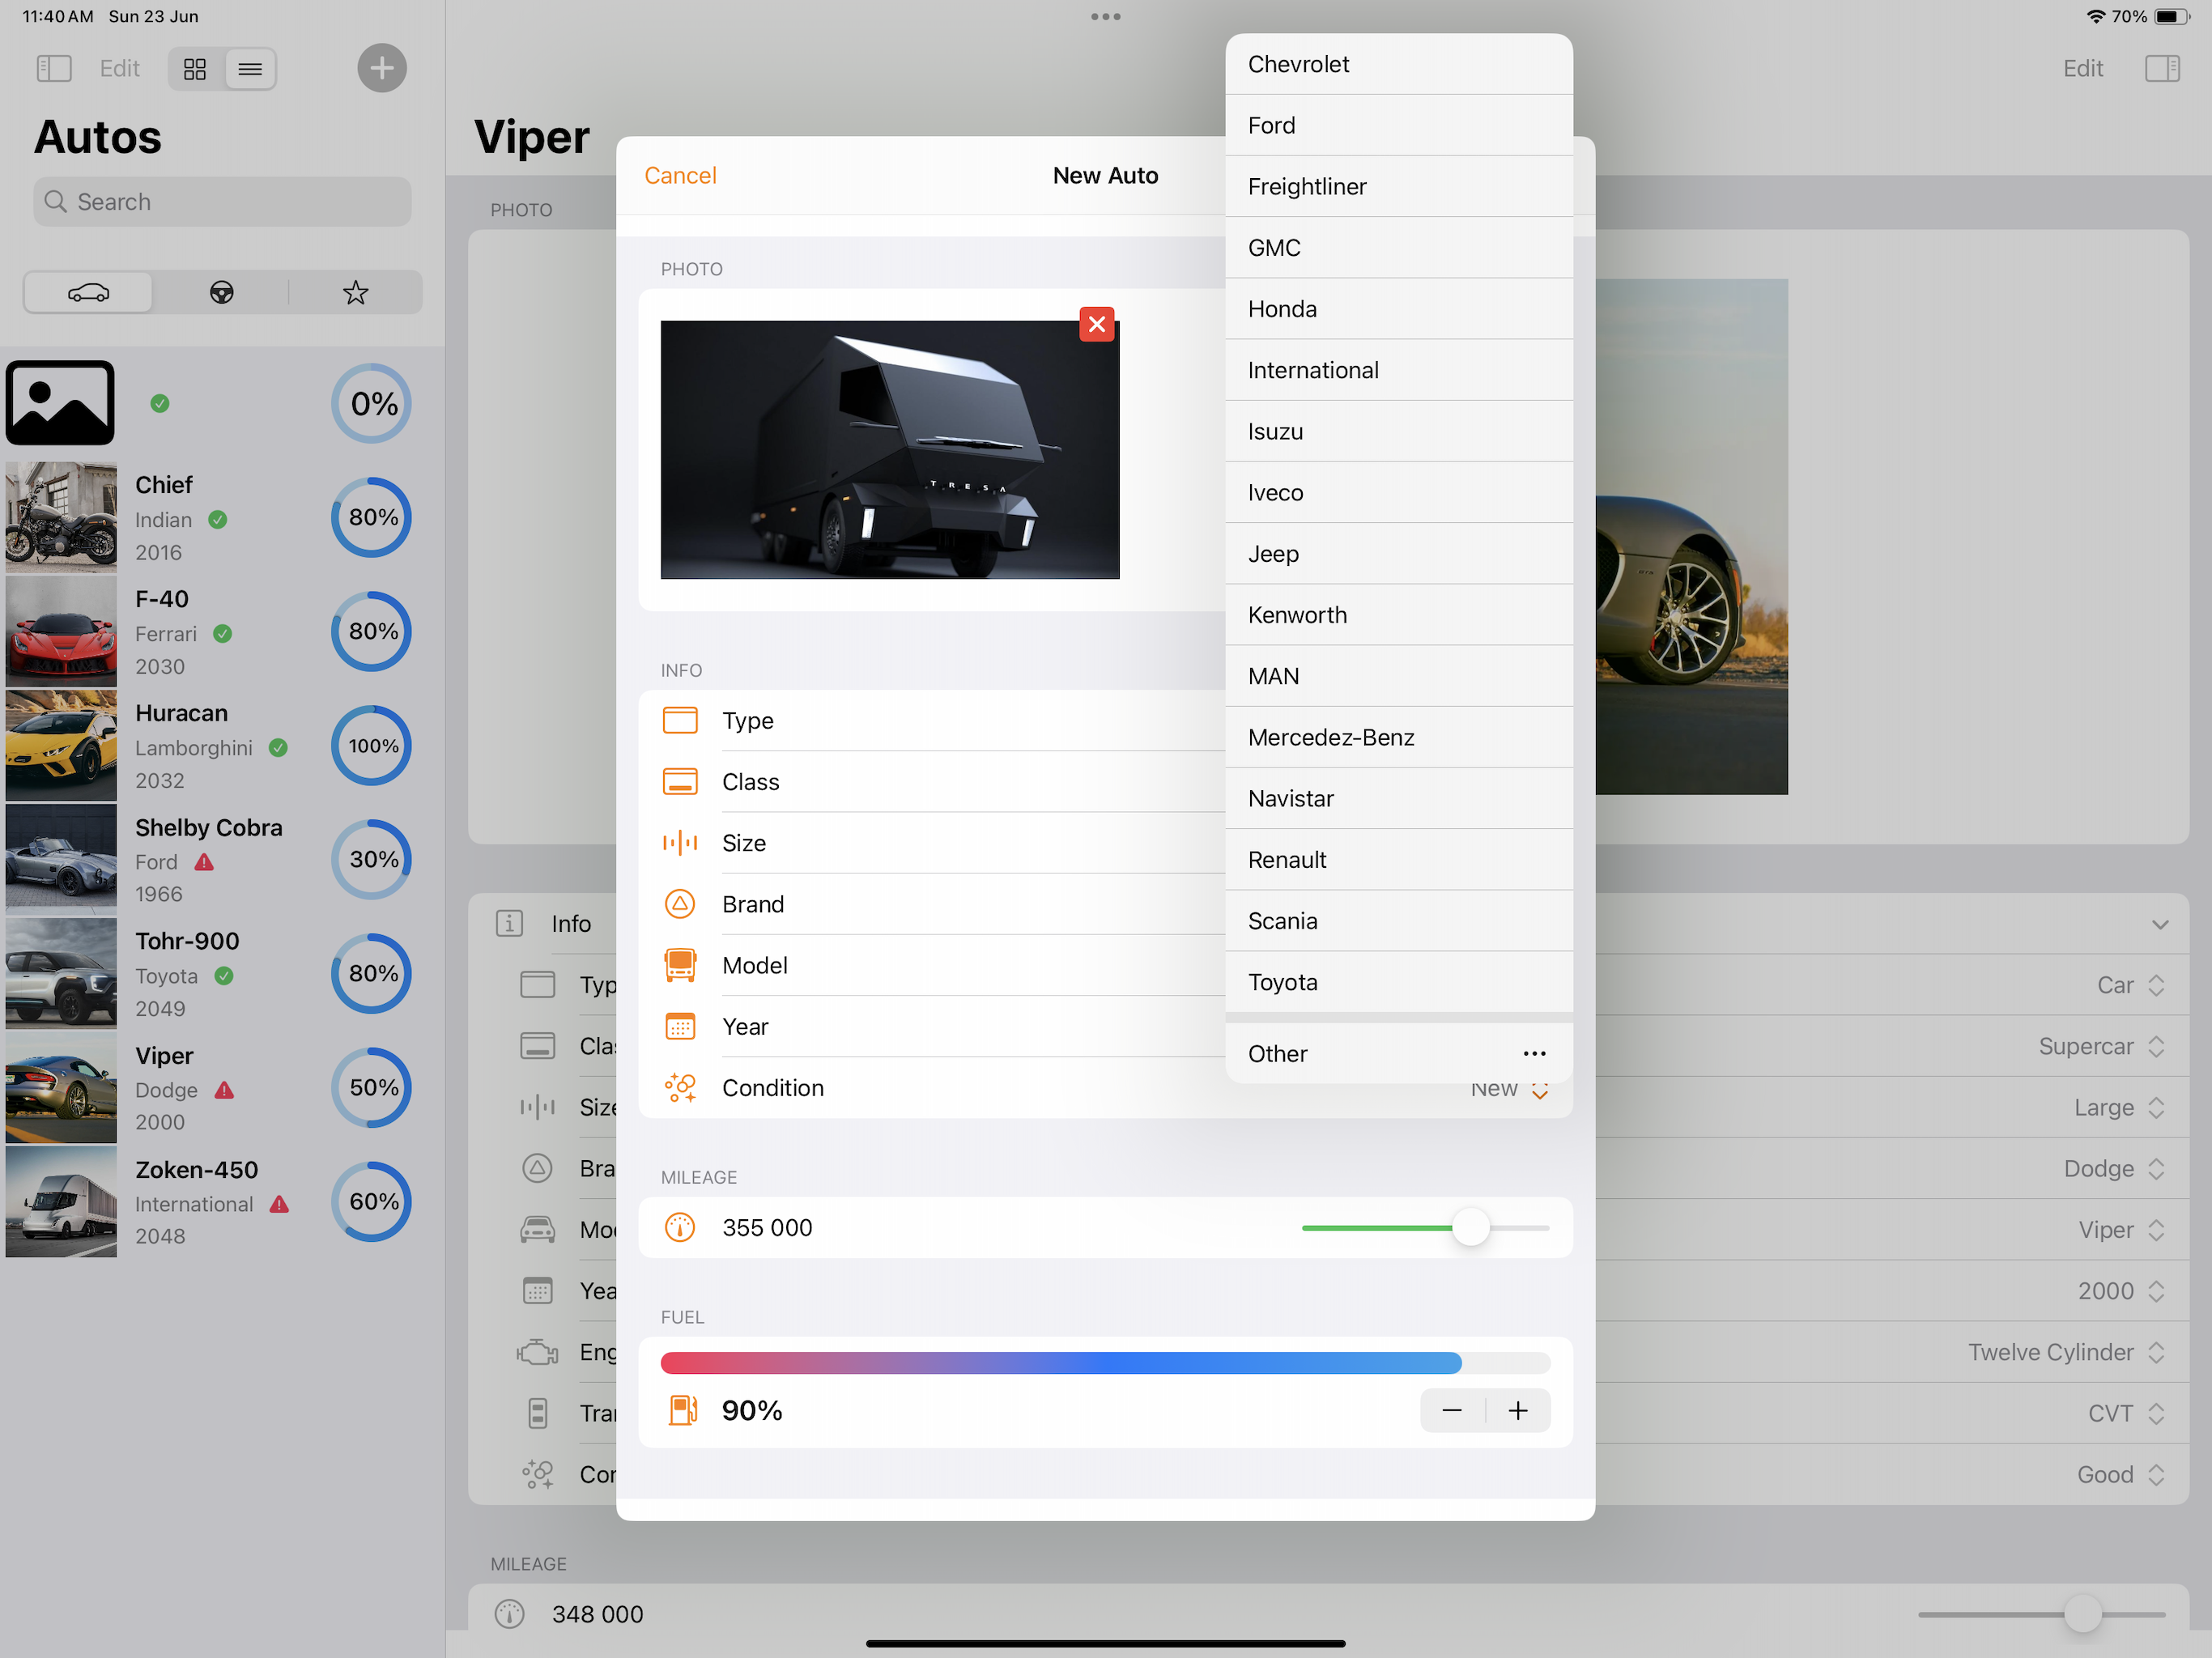Click the 355 000 mileage slider knob
2212x1658 pixels.
pos(1470,1227)
